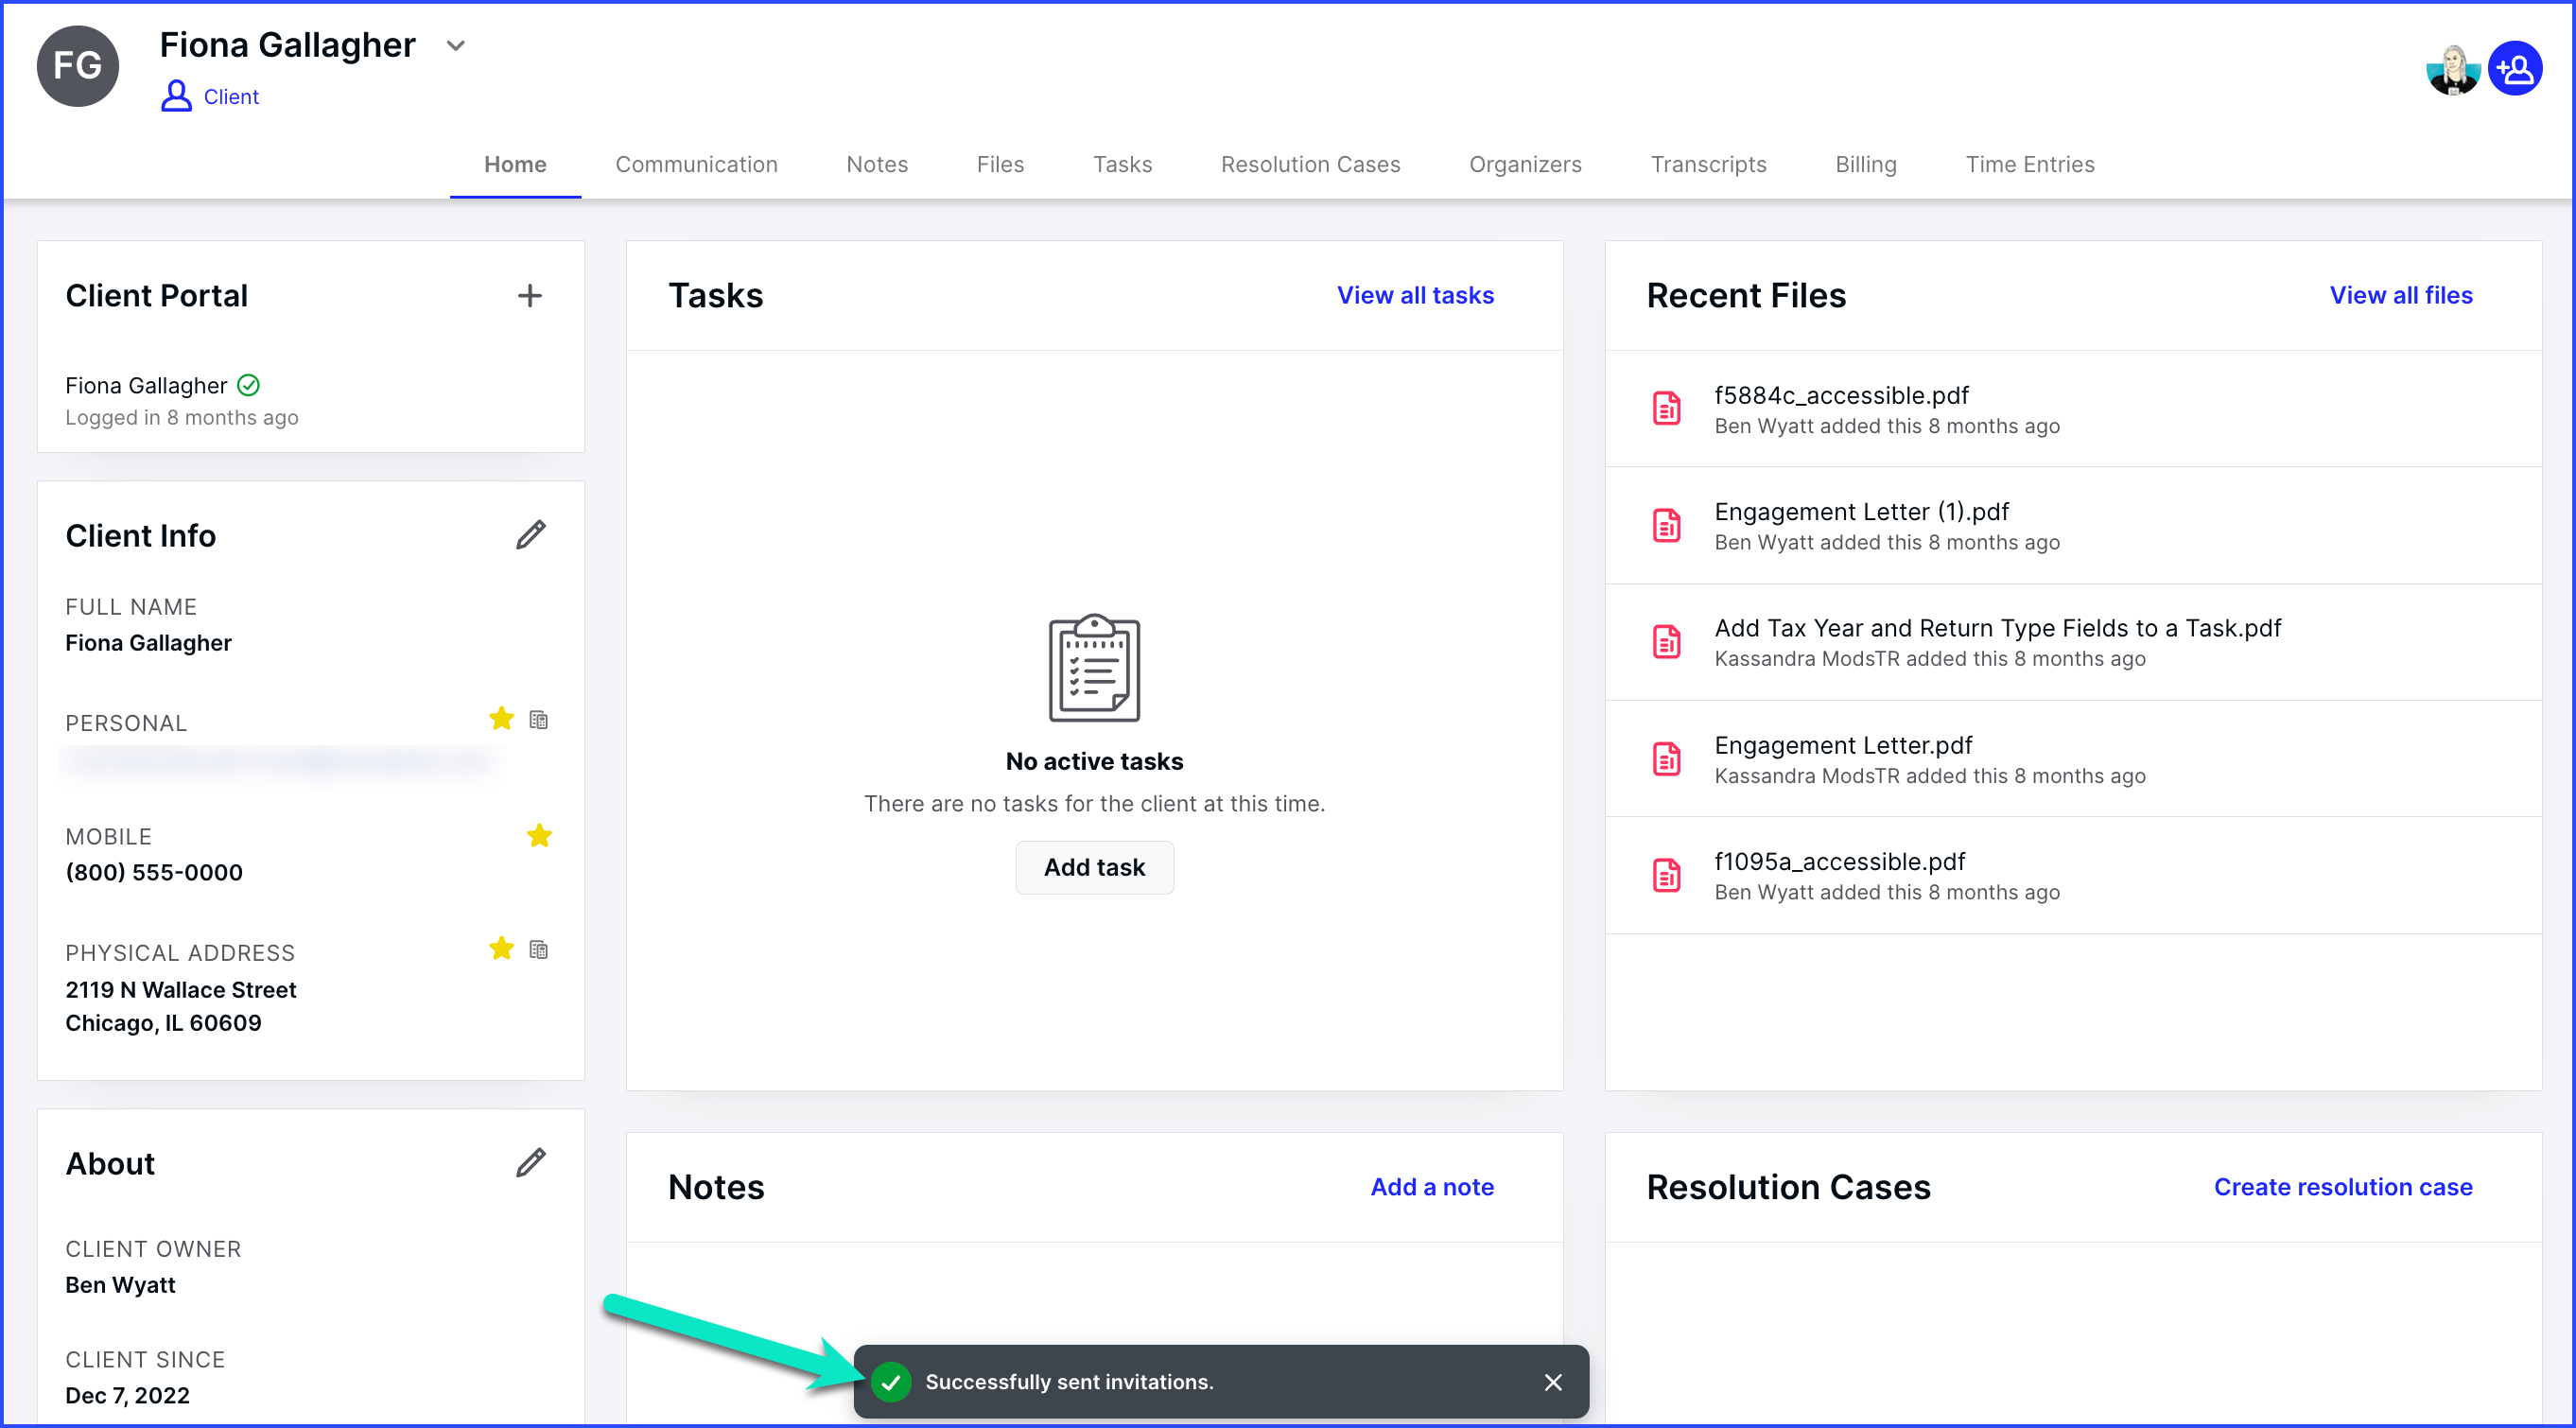The width and height of the screenshot is (2576, 1428).
Task: Click the Dec 7, 2022 client since date
Action: (x=127, y=1396)
